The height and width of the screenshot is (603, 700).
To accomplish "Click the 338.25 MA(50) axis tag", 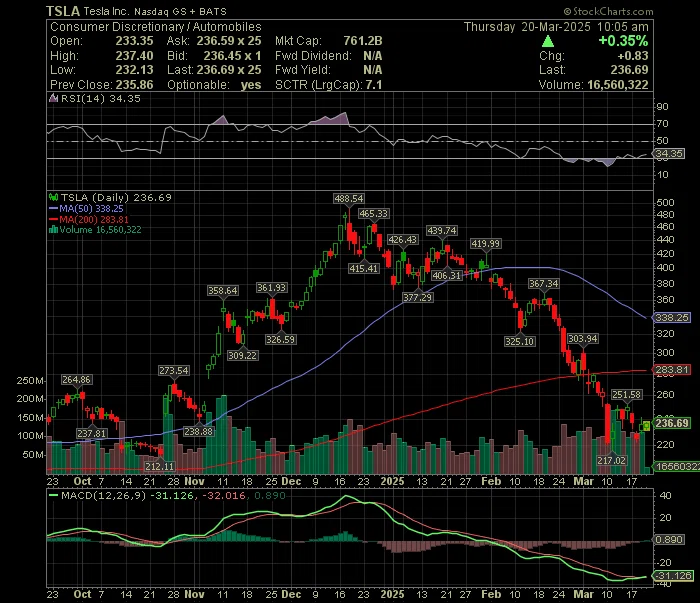I will [x=671, y=317].
